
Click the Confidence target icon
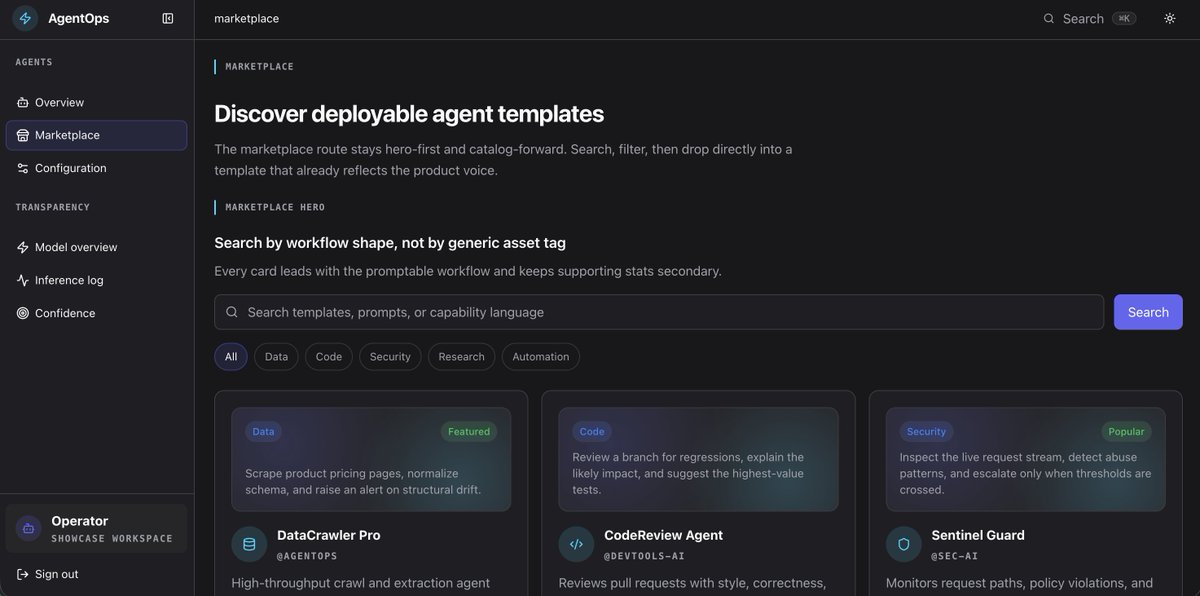point(23,313)
